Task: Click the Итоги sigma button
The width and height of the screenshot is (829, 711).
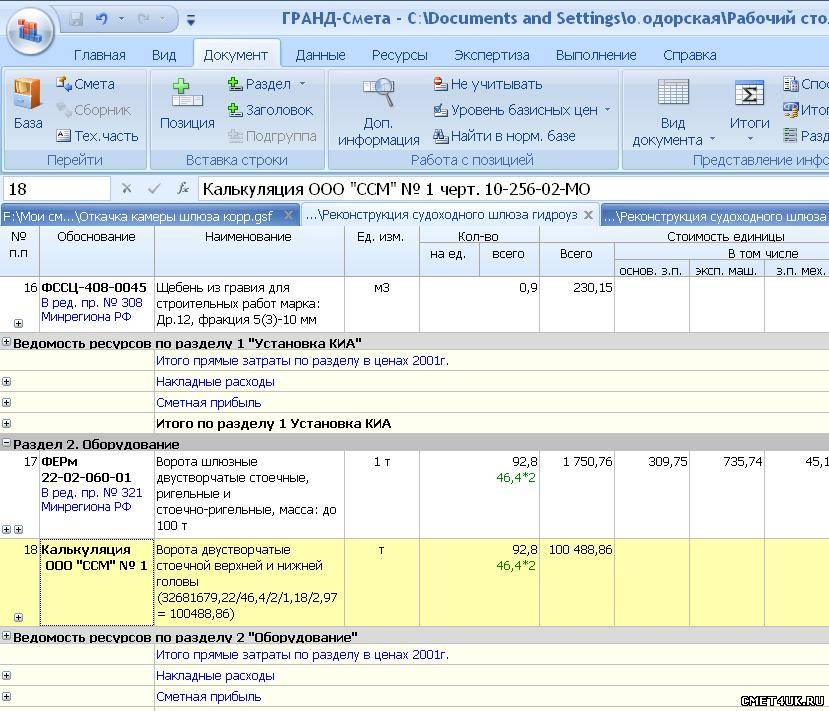Action: (749, 104)
